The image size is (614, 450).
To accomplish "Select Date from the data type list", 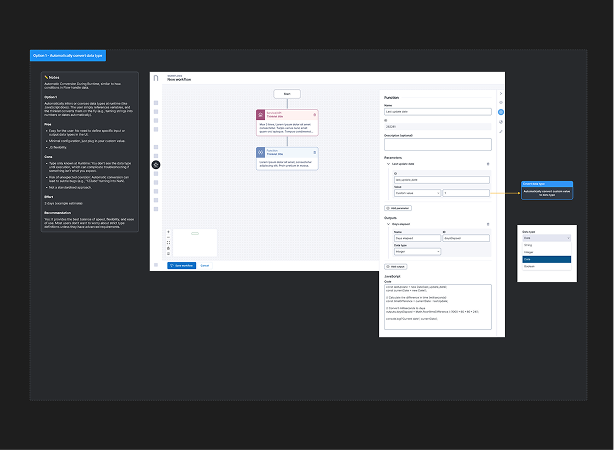I will point(546,259).
